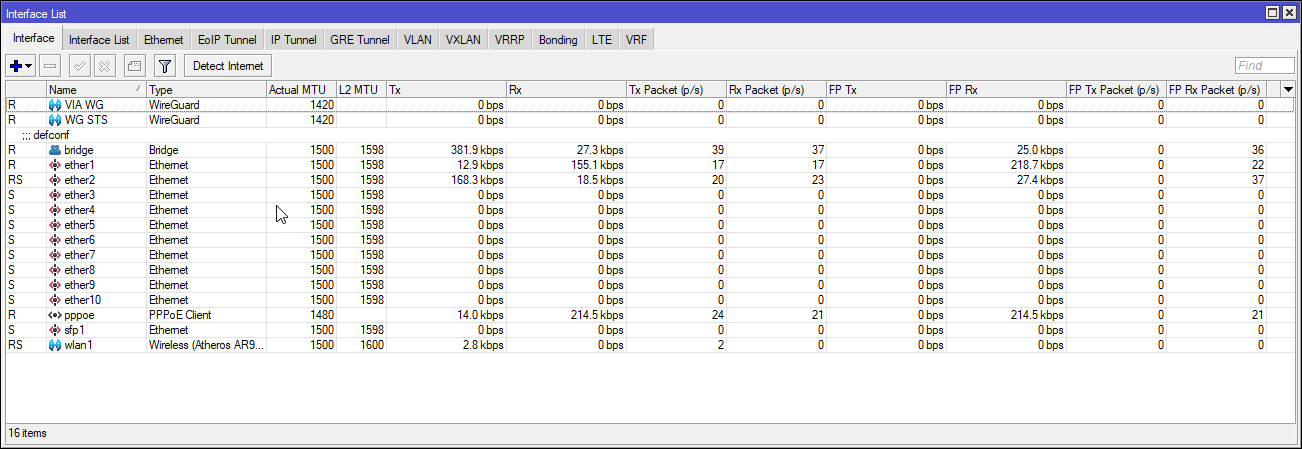Switch to the Interface tab
Image resolution: width=1302 pixels, height=449 pixels.
(x=34, y=39)
